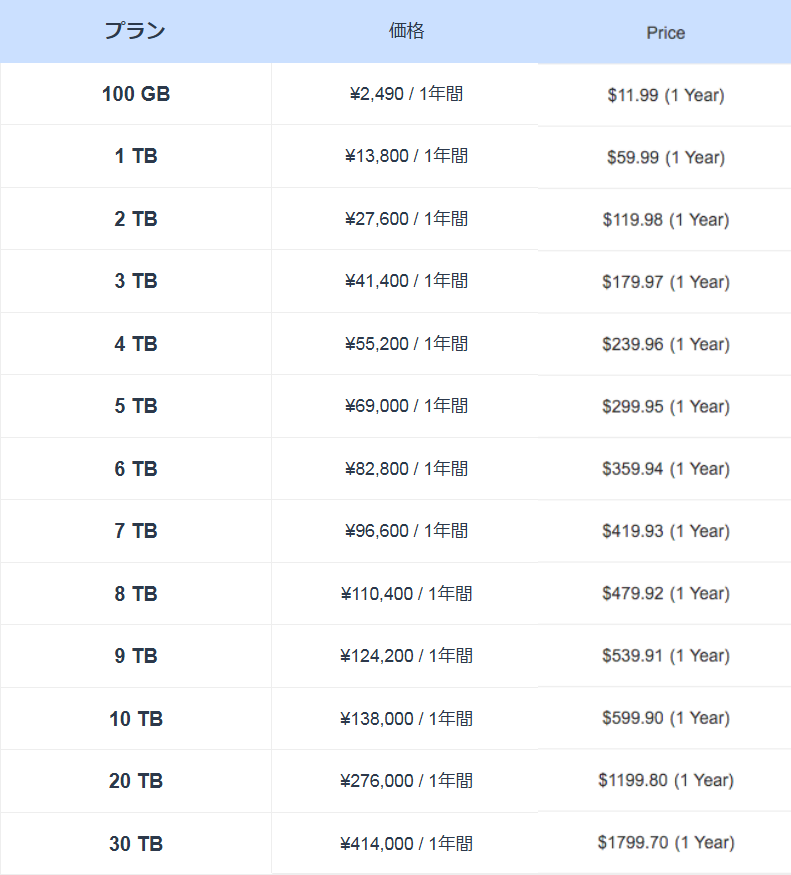
Task: Click the $359.94 (1 Year) price
Action: (666, 469)
